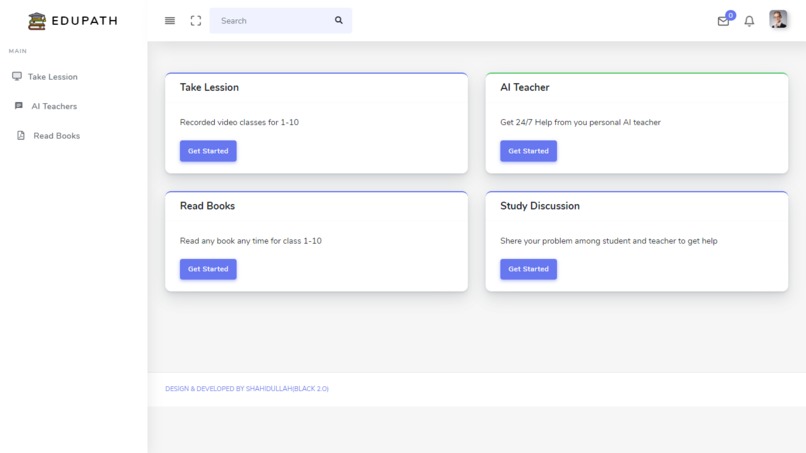Click Get Started in Study Discussion card
Viewport: 806px width, 453px height.
[x=528, y=269]
